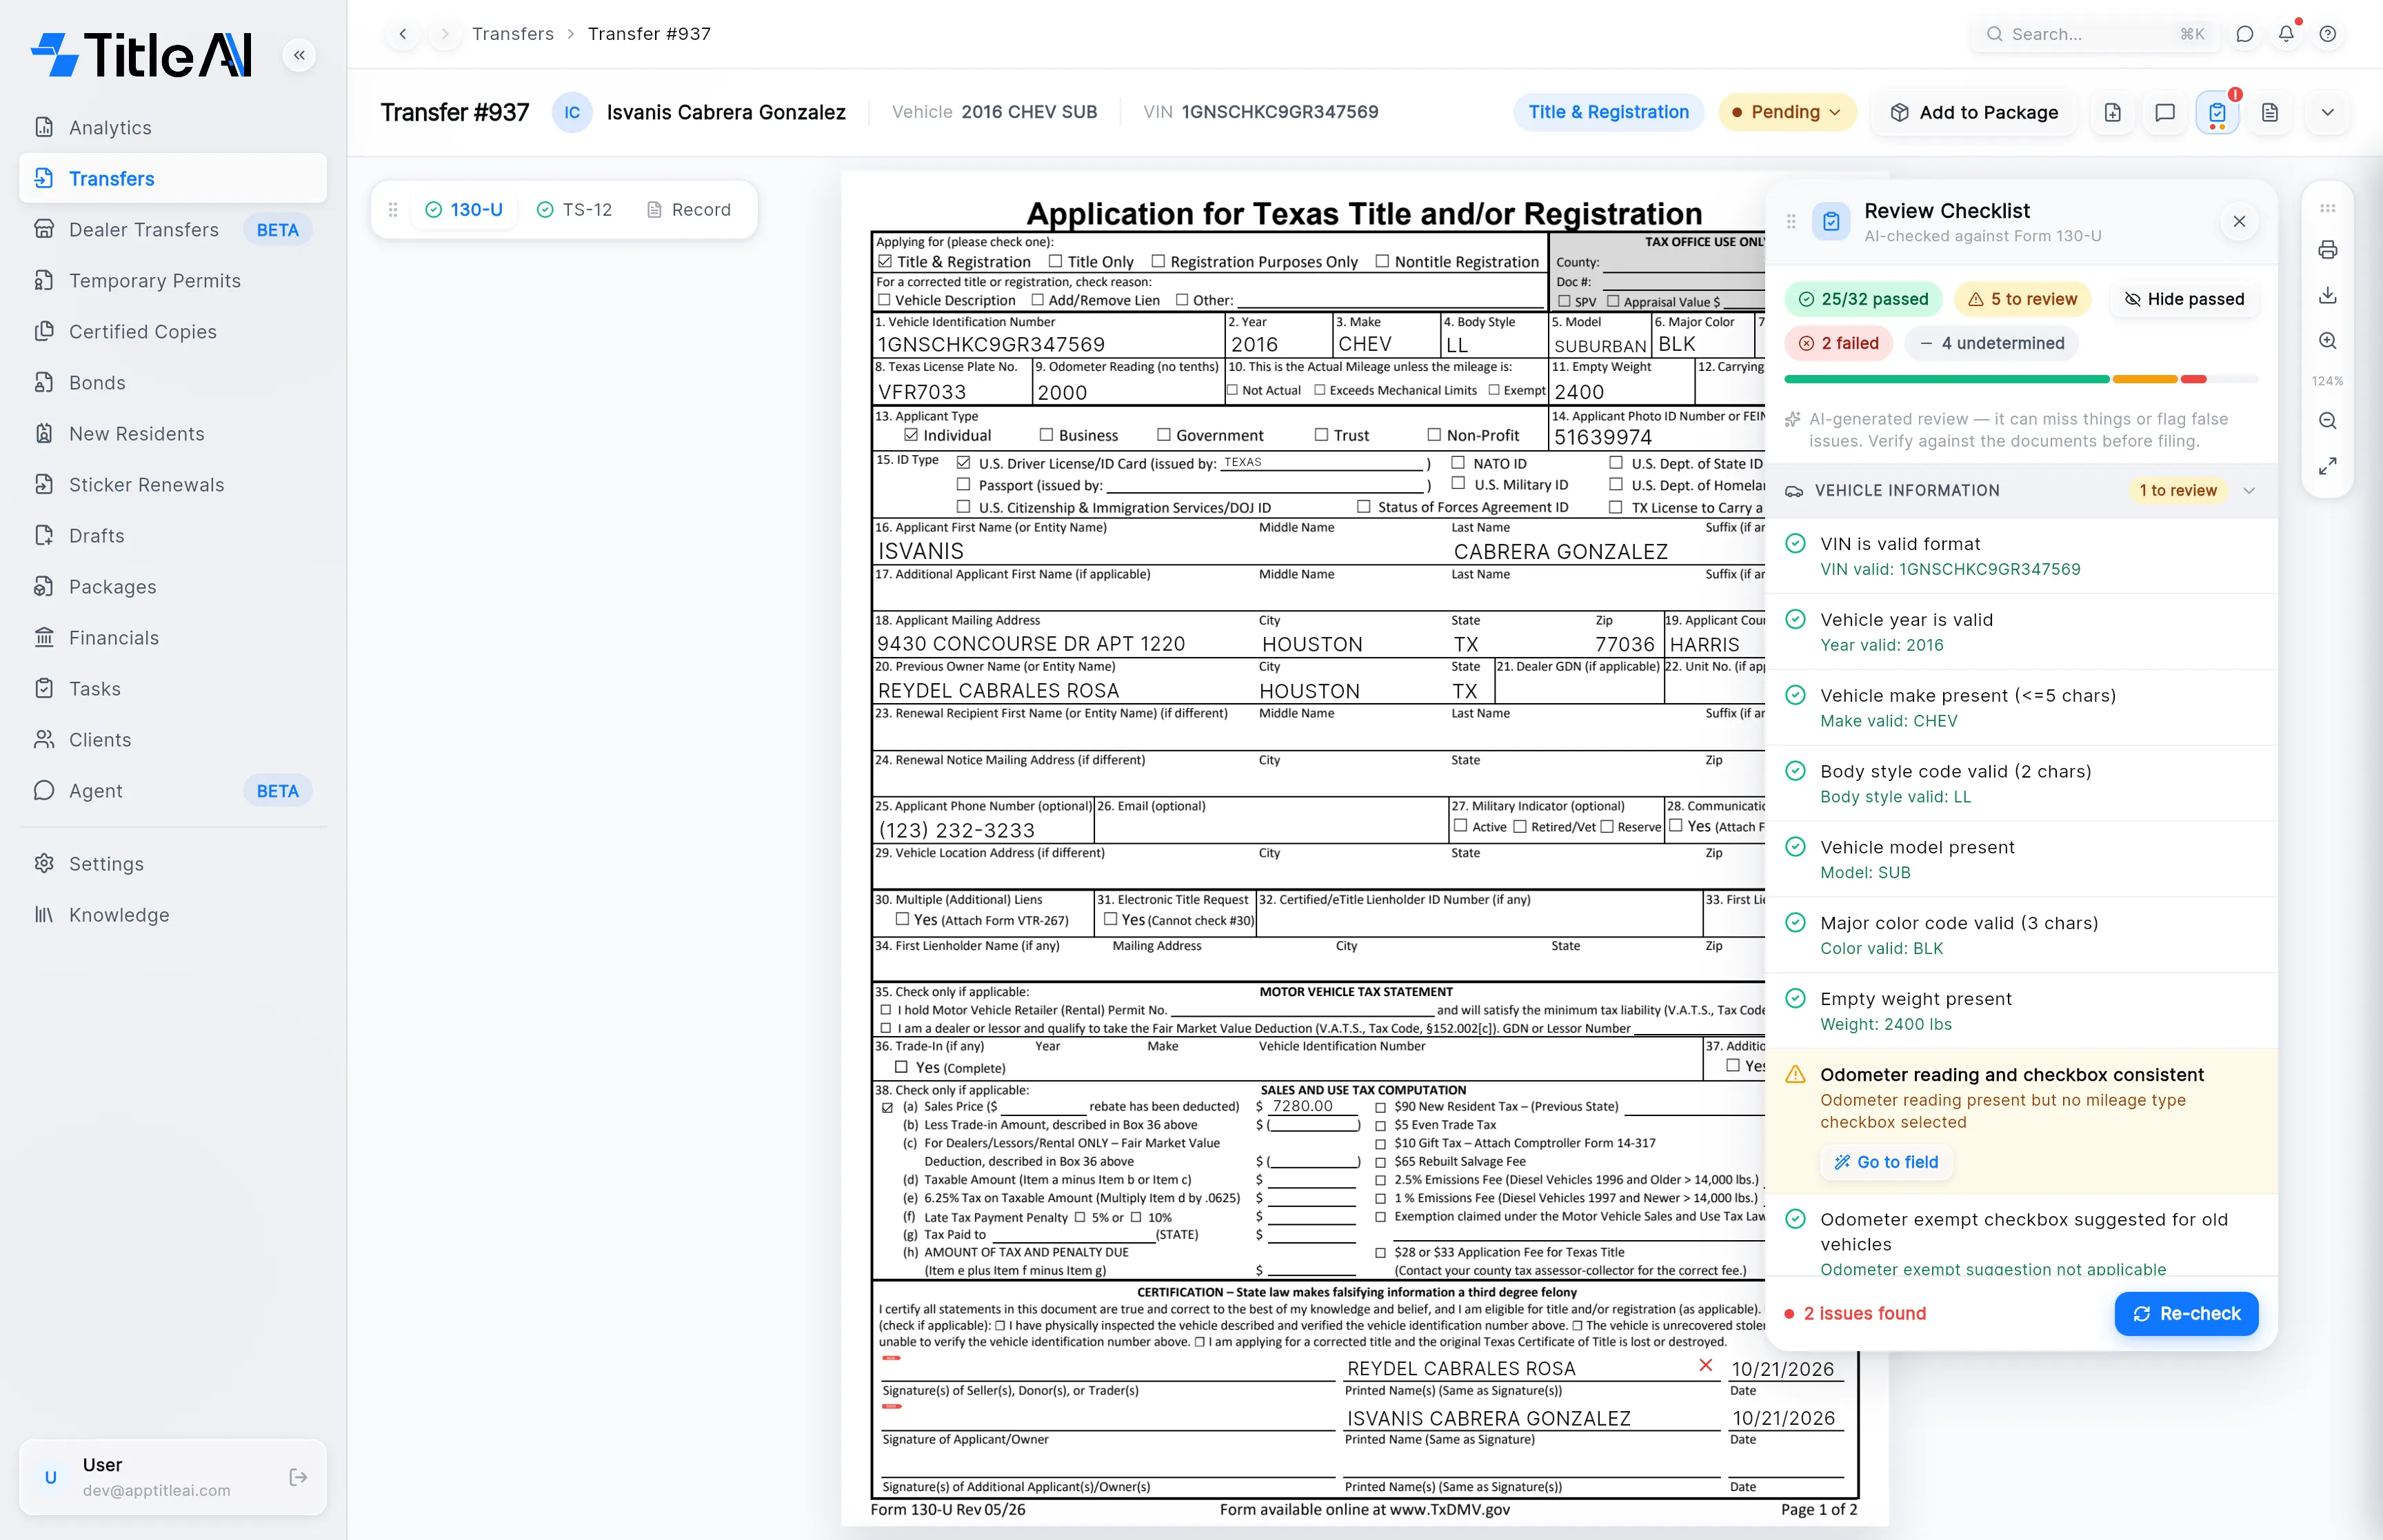Switch to the TS-12 tab
2383x1540 pixels.
point(574,210)
